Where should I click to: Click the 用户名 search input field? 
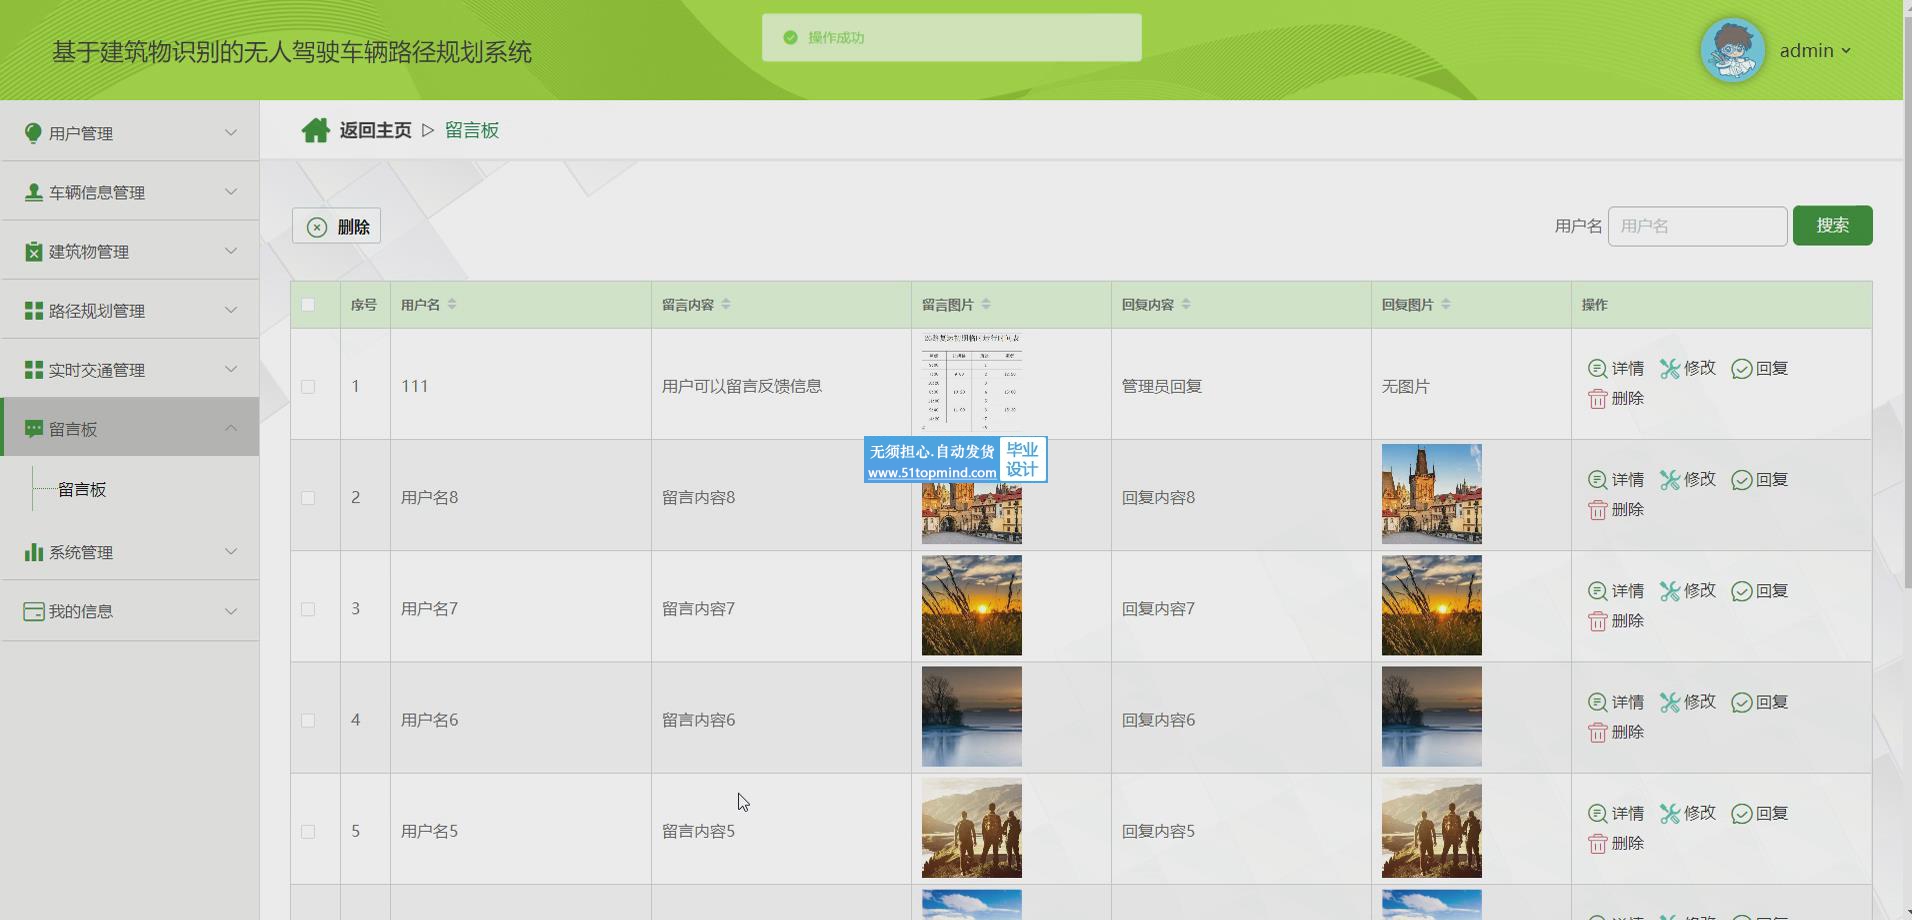tap(1697, 226)
